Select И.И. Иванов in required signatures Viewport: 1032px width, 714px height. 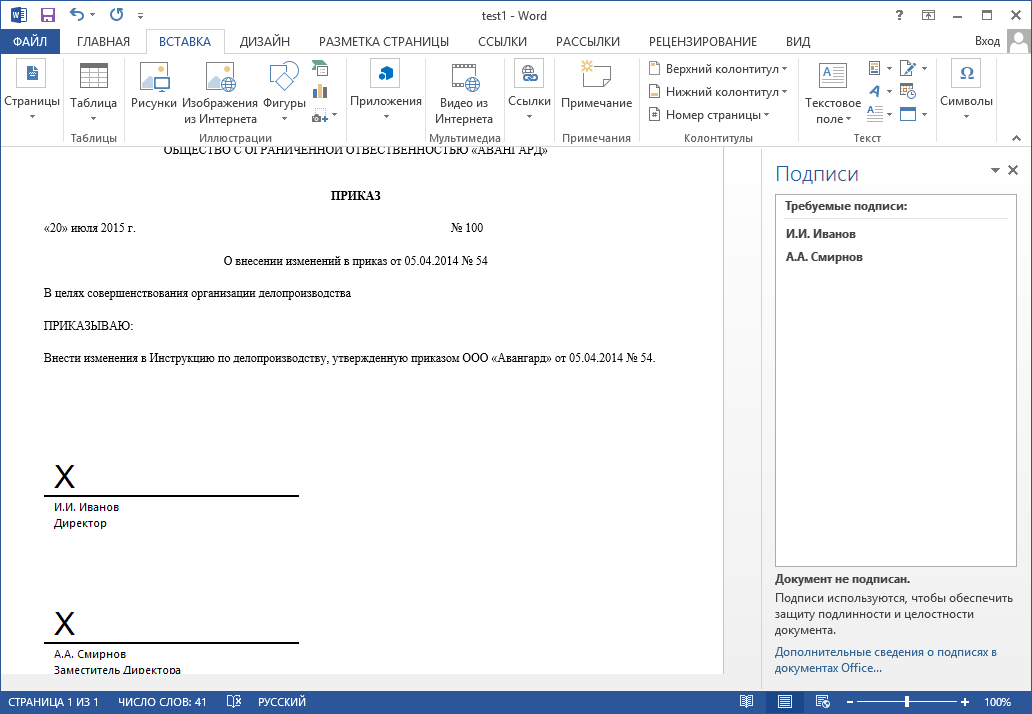click(821, 234)
